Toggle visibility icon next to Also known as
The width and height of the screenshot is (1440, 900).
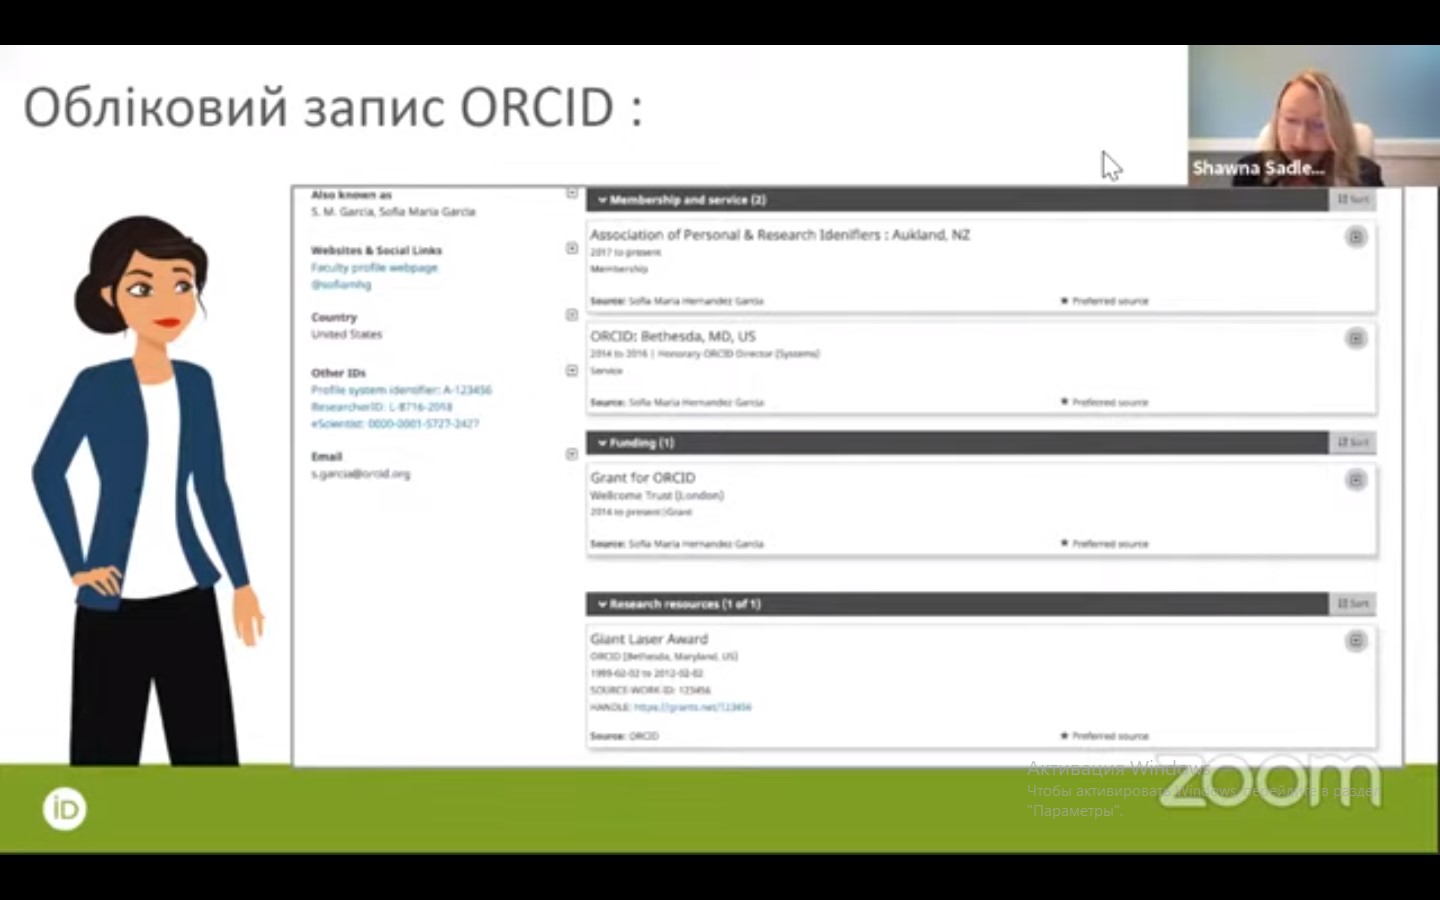572,192
